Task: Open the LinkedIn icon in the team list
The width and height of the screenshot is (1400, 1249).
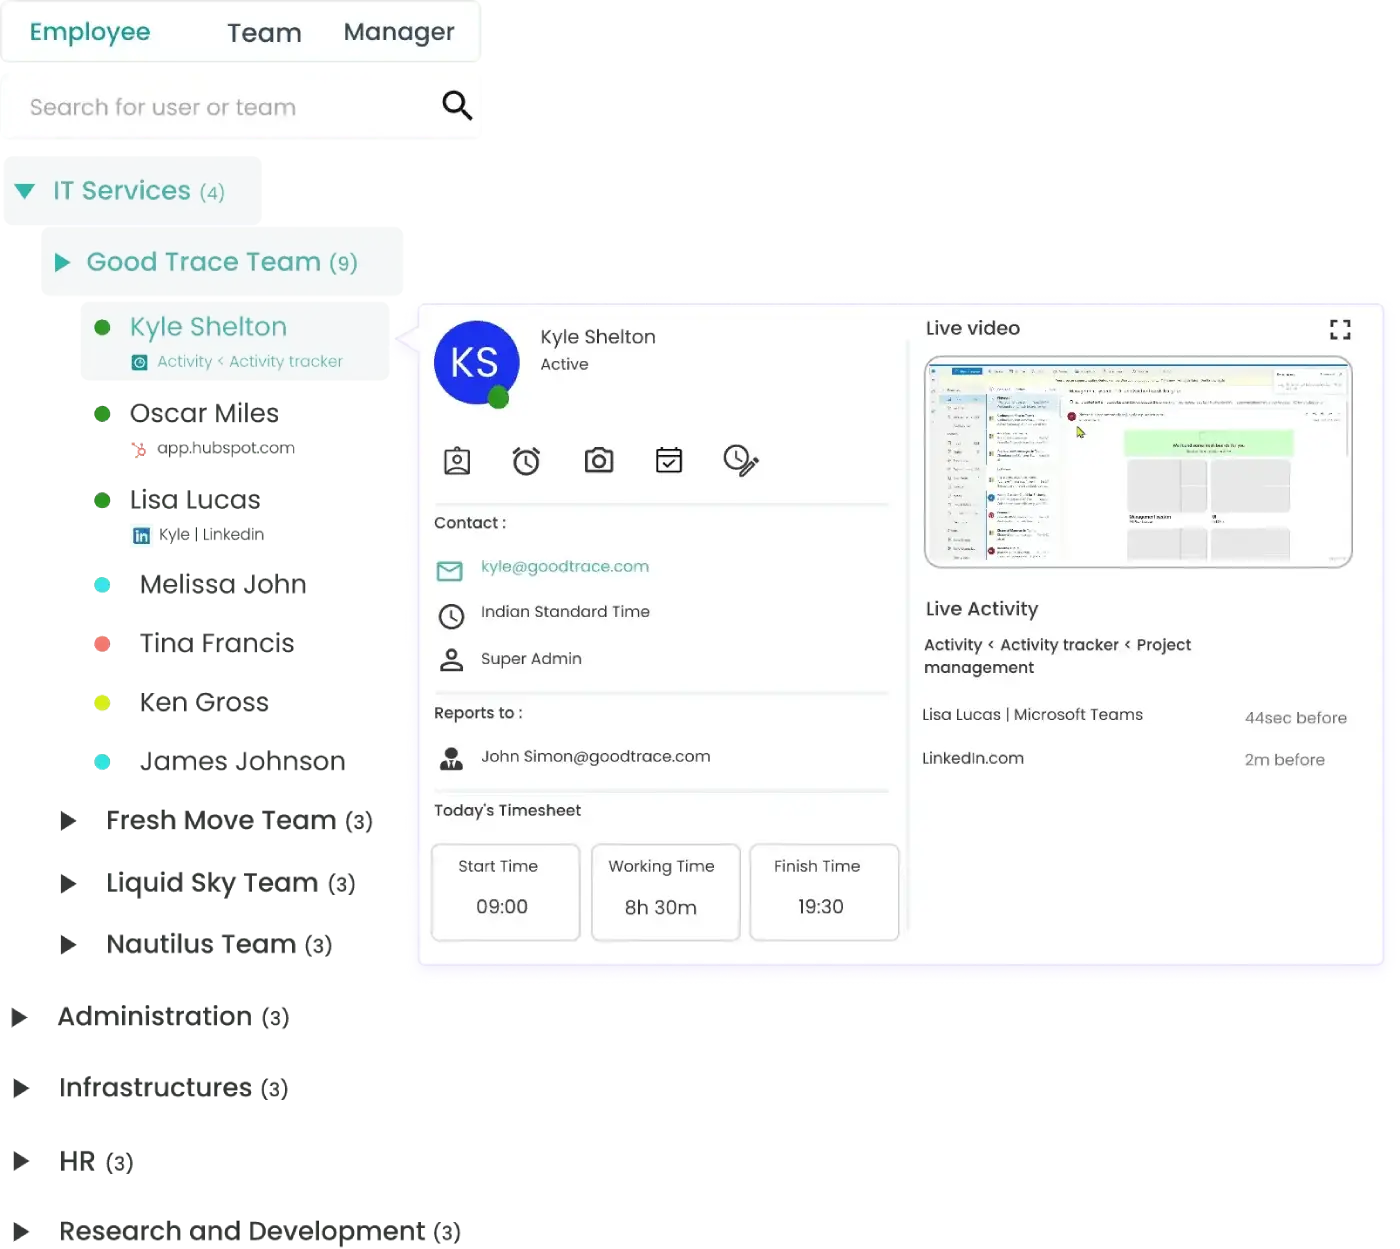Action: (x=143, y=535)
